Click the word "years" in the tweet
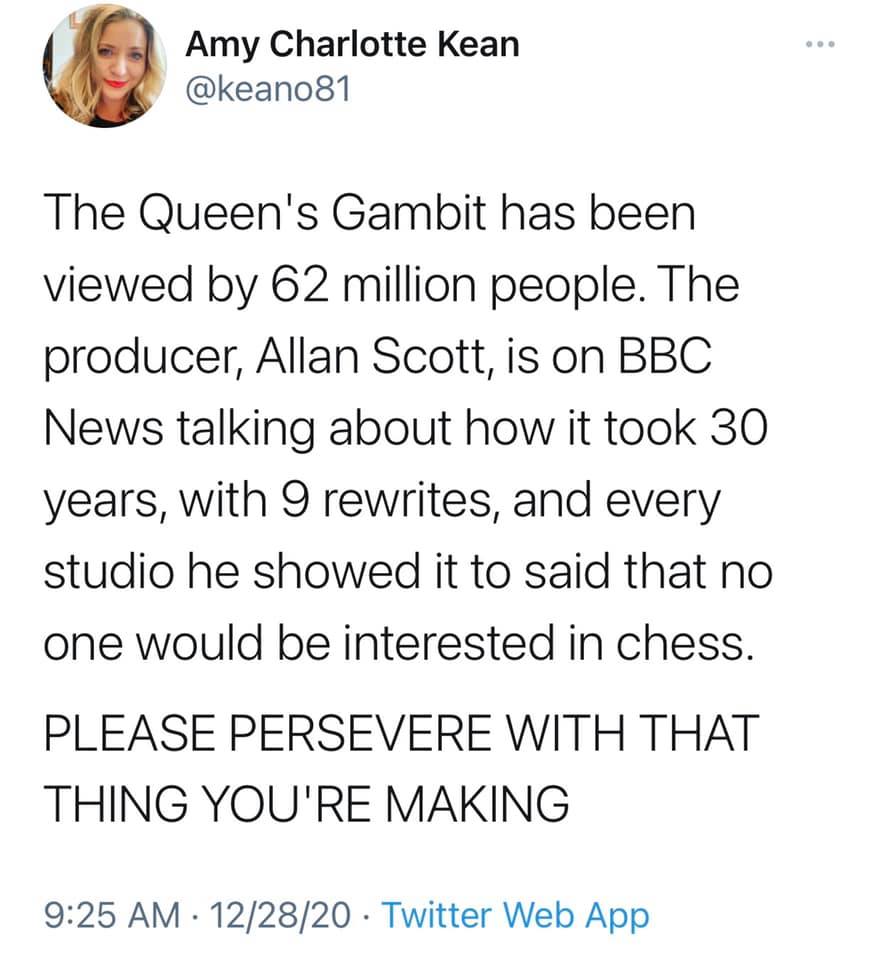Image resolution: width=882 pixels, height=960 pixels. [x=96, y=503]
